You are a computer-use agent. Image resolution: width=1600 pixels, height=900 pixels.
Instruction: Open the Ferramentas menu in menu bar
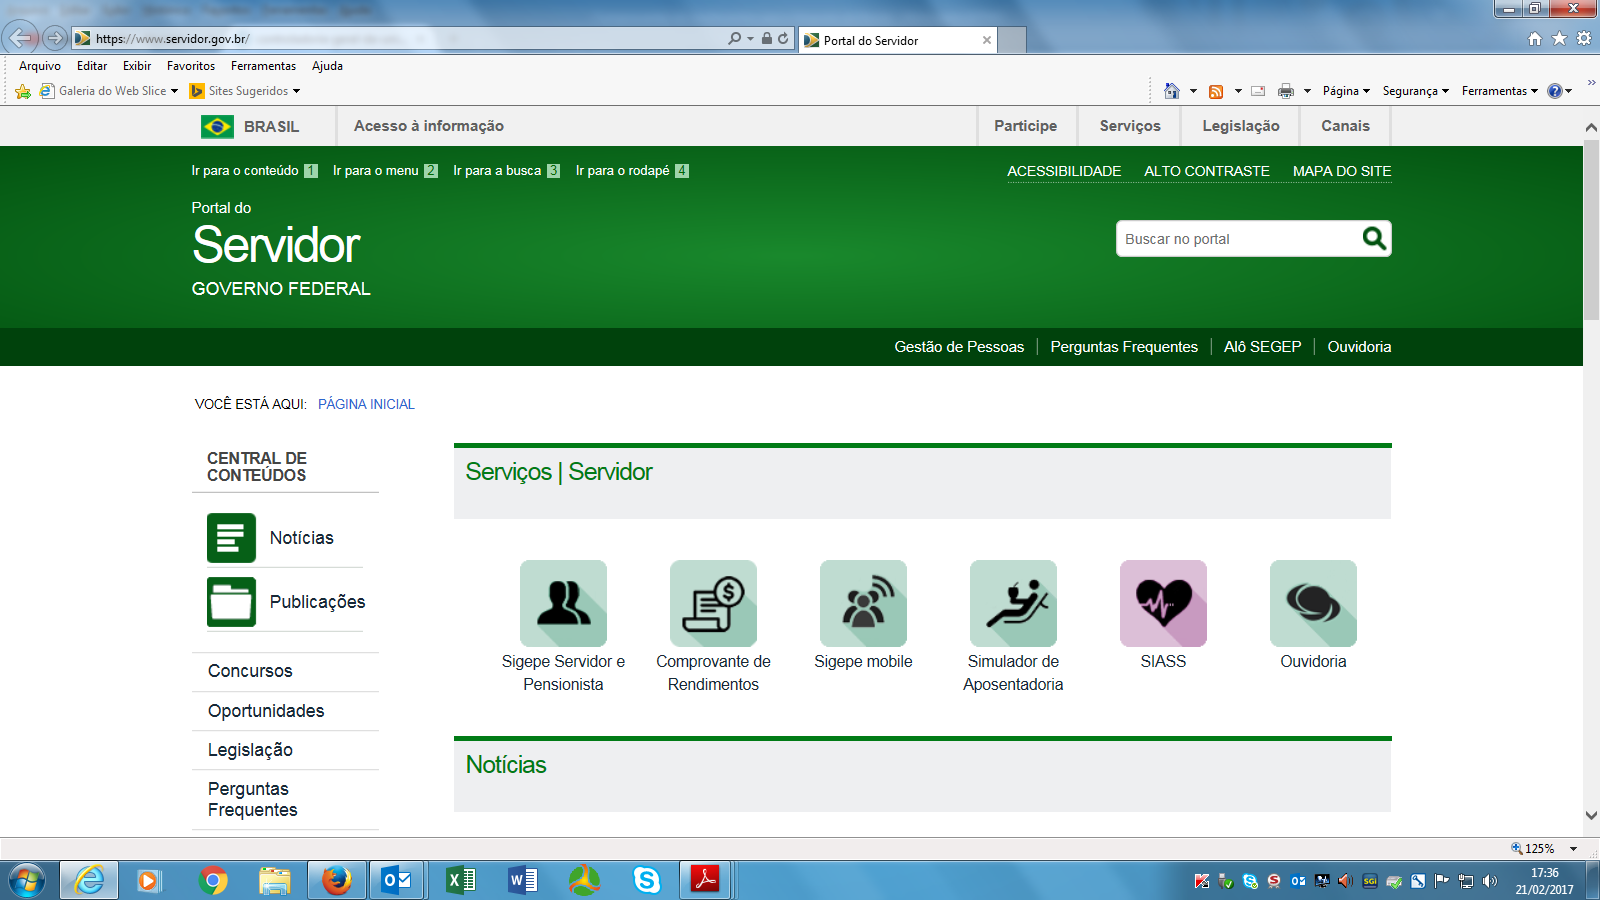coord(263,66)
